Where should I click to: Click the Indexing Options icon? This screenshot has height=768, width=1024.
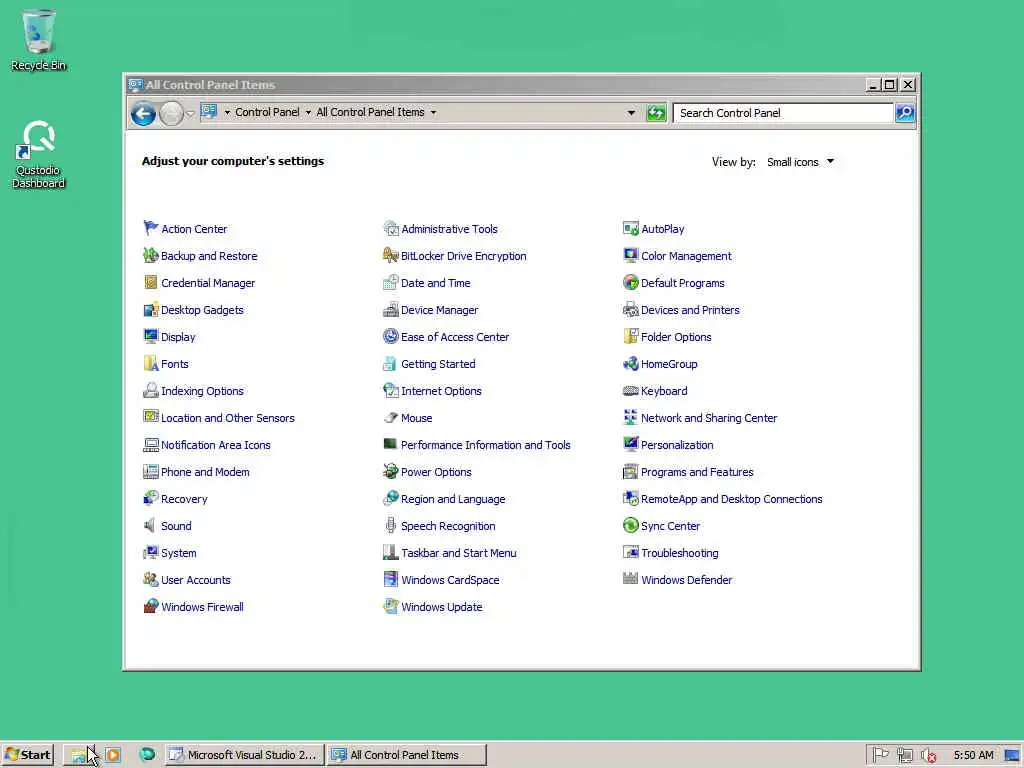(151, 390)
